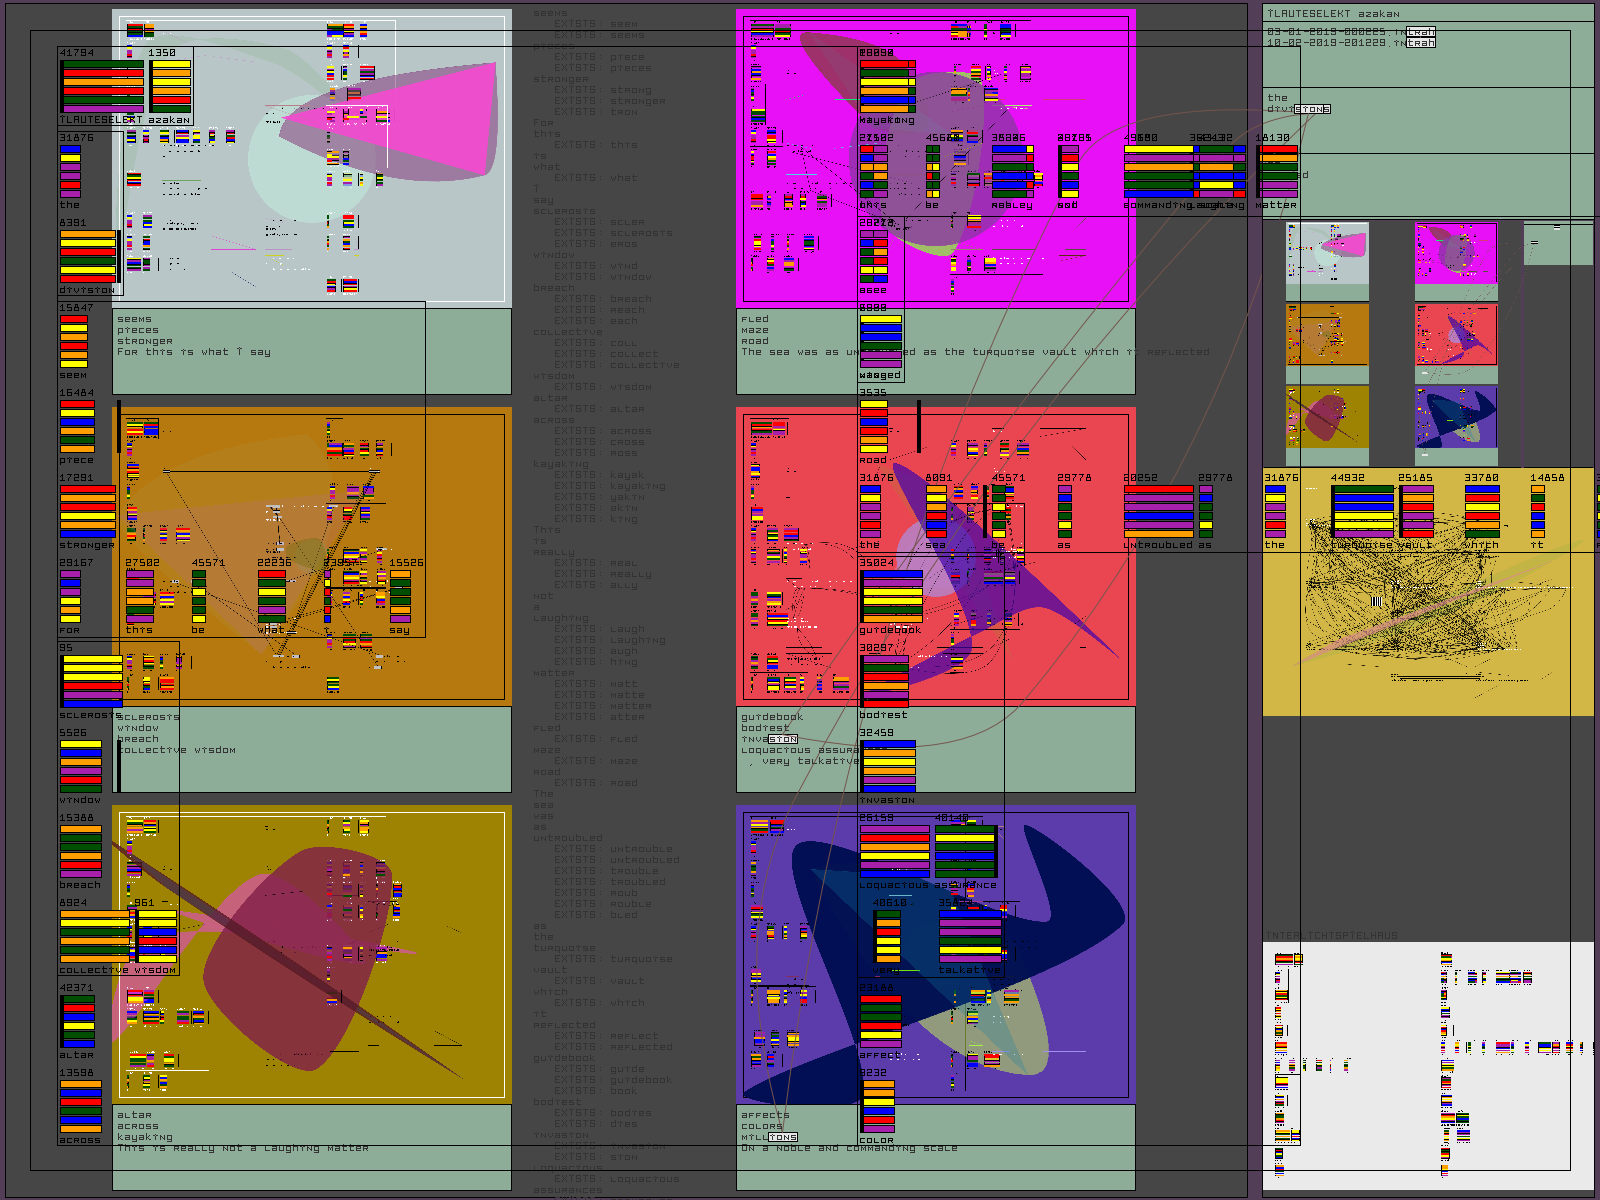
Task: Select the color bar block labeled 'guidebook'
Action: pyautogui.click(x=892, y=597)
